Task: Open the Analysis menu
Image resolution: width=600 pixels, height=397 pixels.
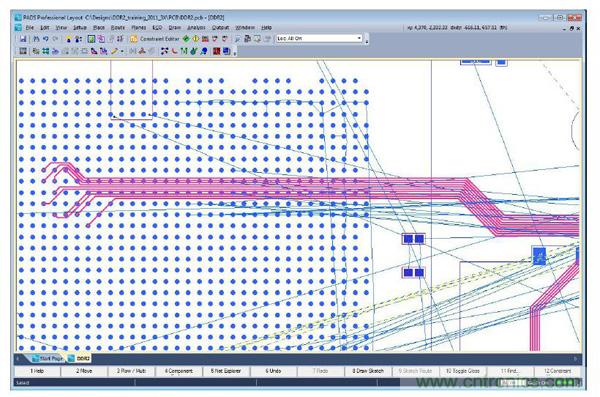Action: click(196, 28)
